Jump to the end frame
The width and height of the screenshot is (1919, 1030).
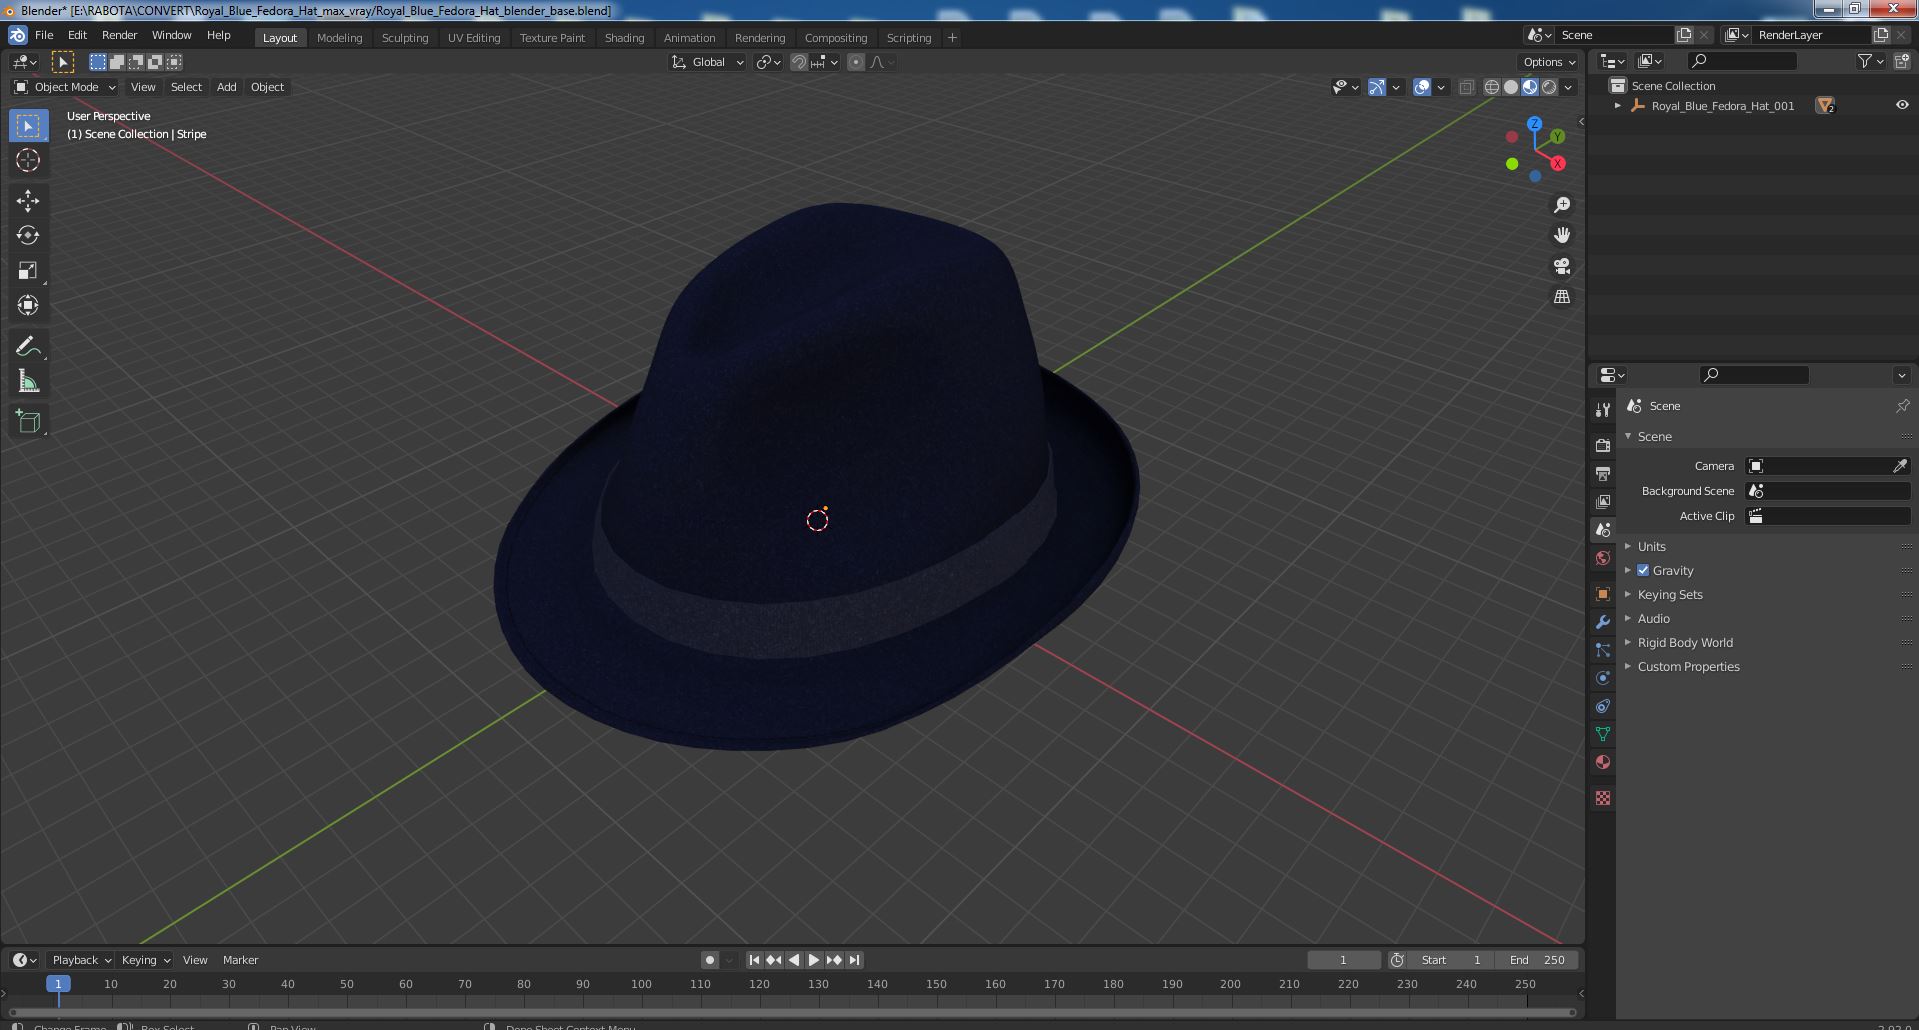tap(854, 960)
